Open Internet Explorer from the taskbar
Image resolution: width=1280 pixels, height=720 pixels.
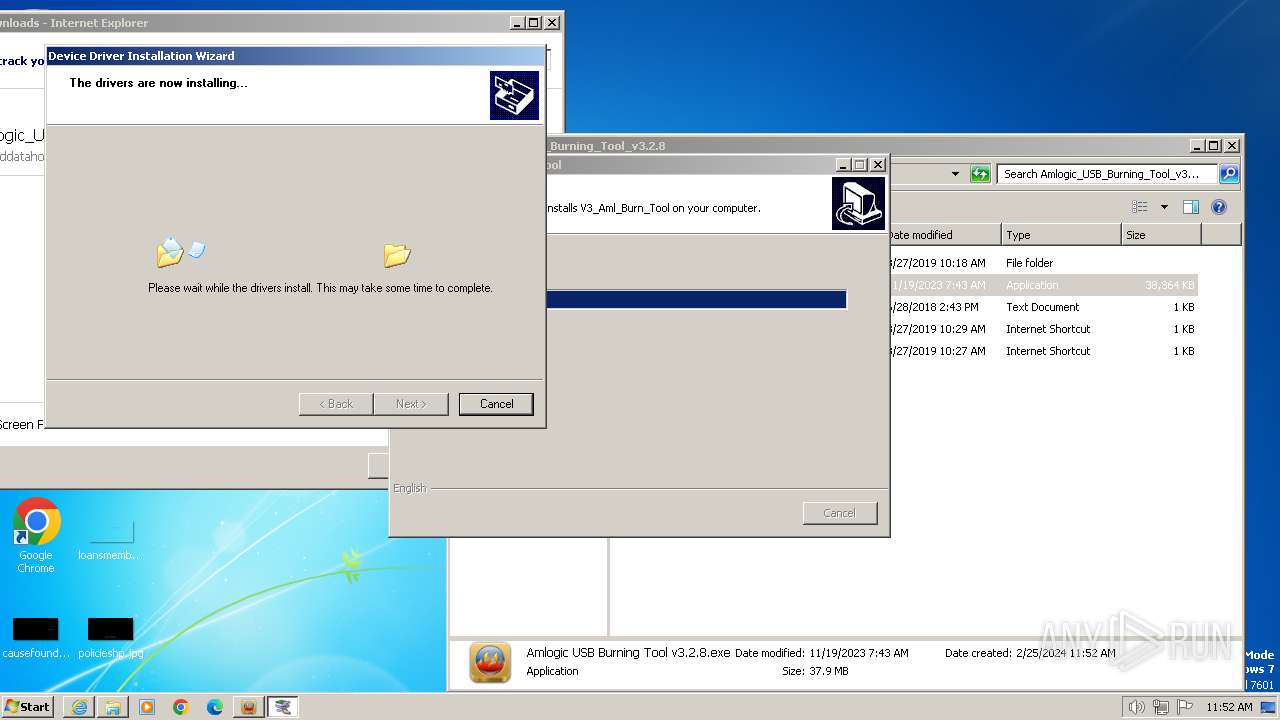click(79, 707)
